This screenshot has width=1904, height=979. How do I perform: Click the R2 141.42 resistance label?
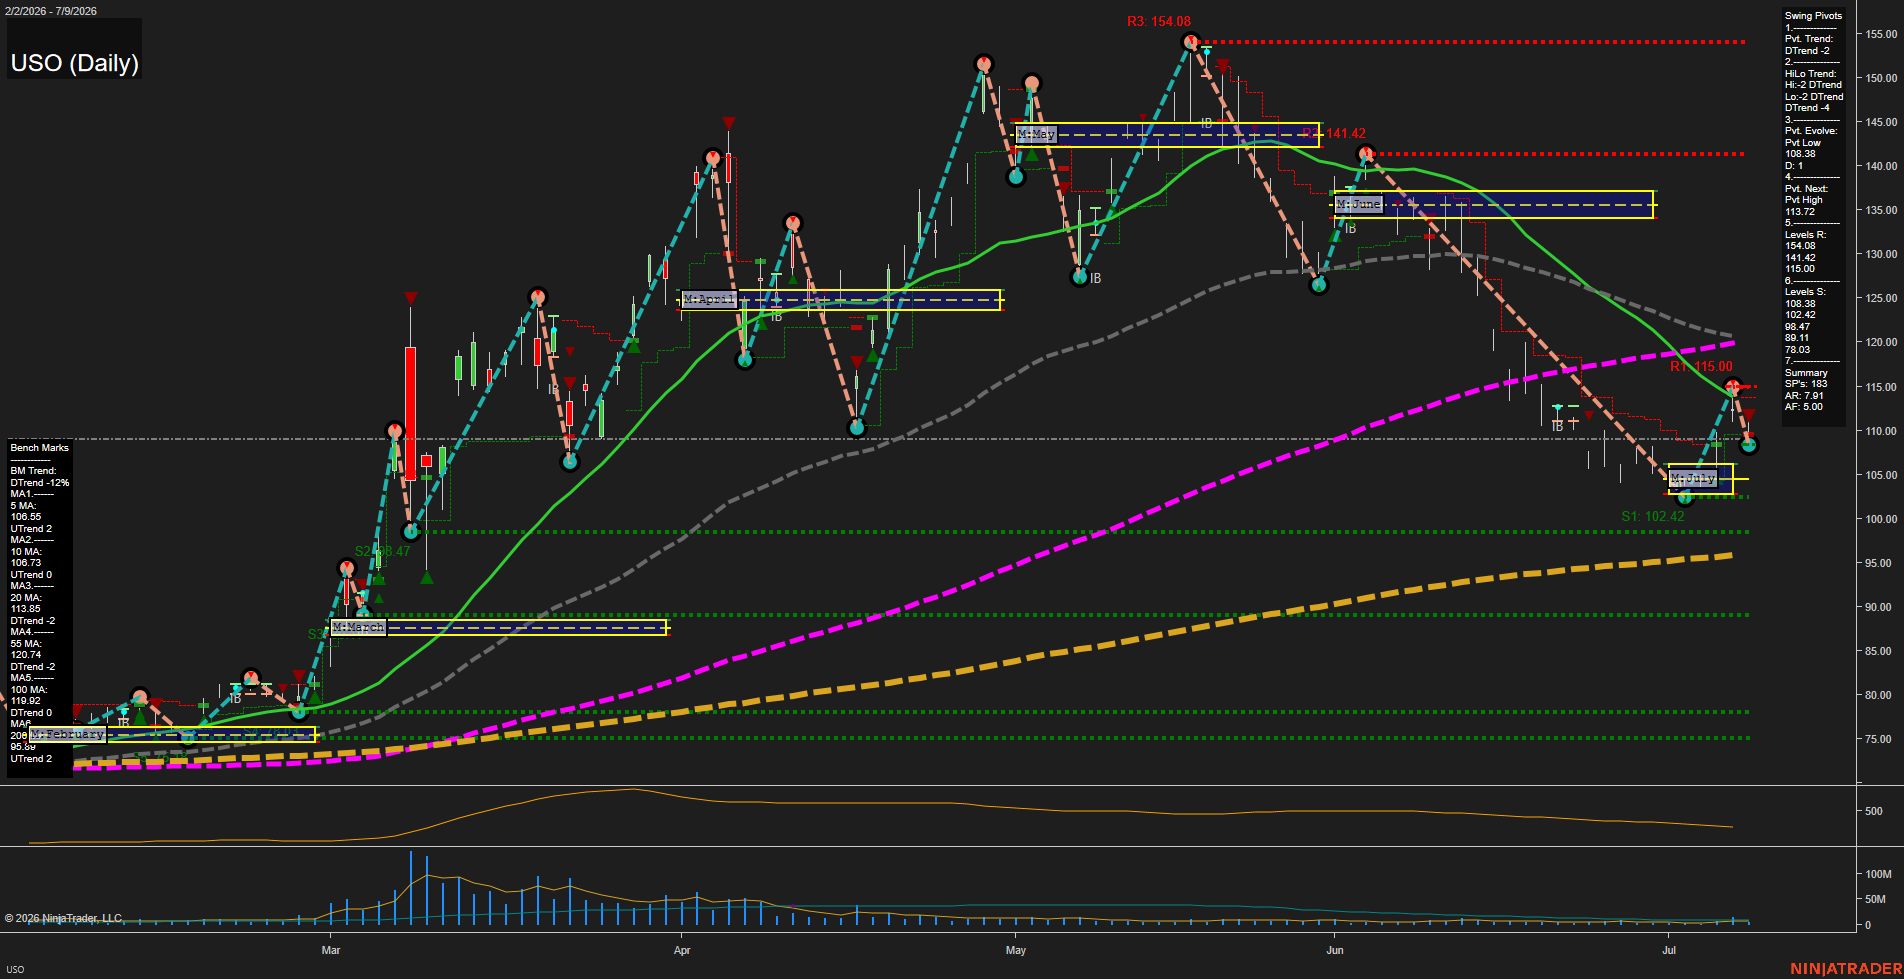[1334, 133]
